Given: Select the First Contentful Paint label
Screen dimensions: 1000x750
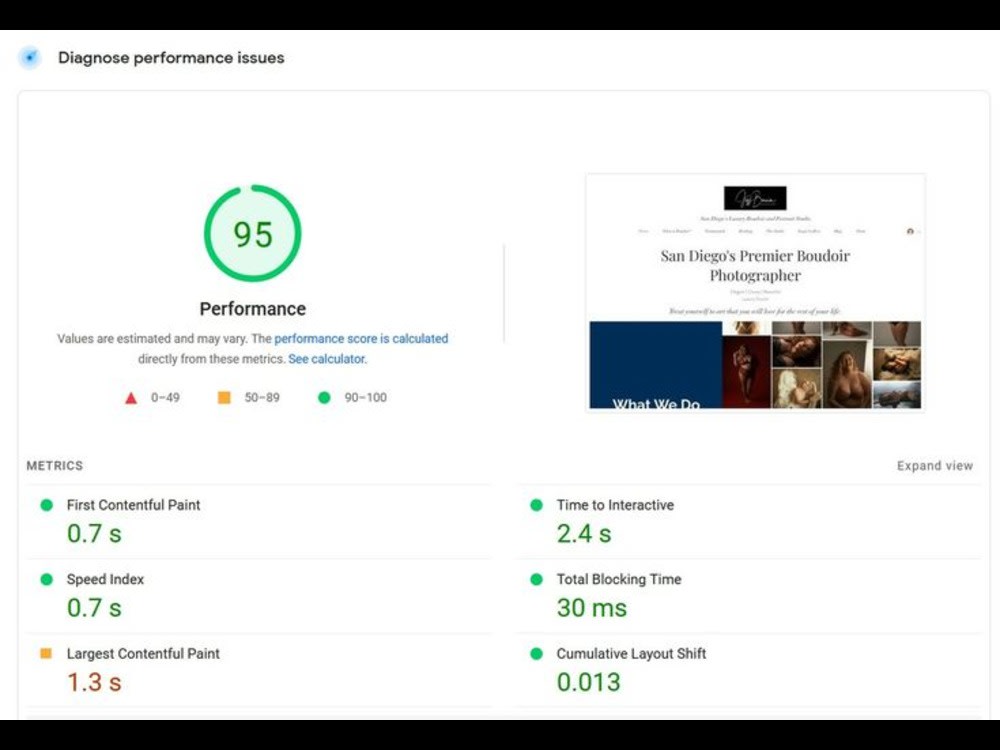Looking at the screenshot, I should [133, 505].
